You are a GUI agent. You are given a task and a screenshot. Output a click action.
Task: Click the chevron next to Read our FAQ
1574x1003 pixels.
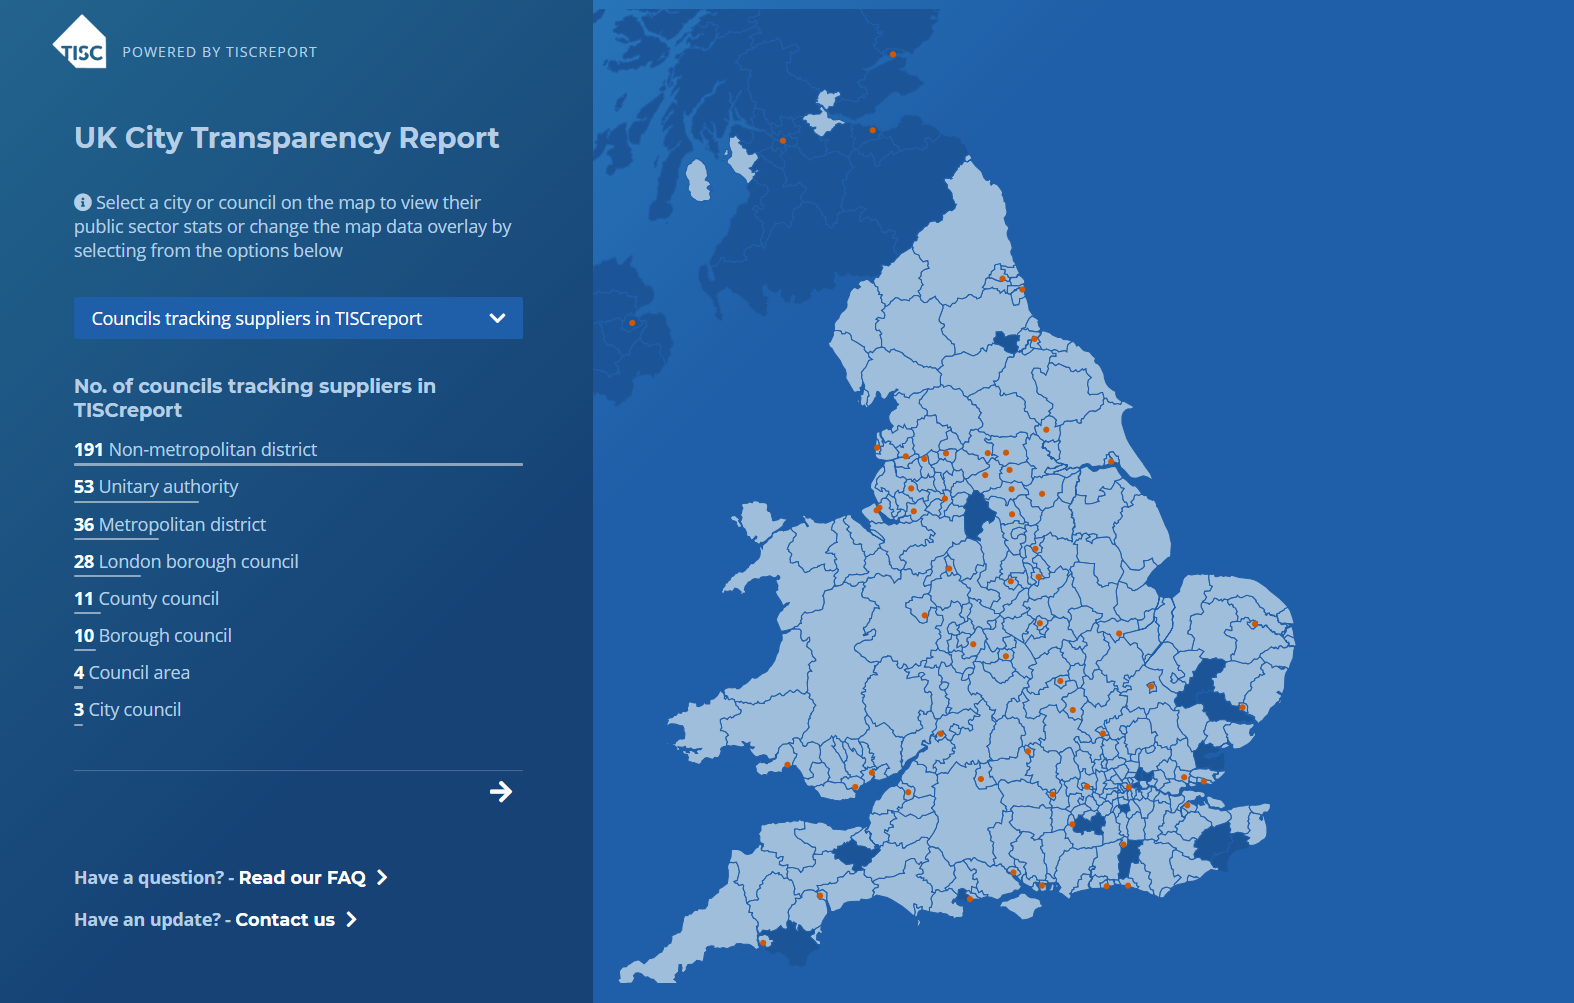point(382,878)
